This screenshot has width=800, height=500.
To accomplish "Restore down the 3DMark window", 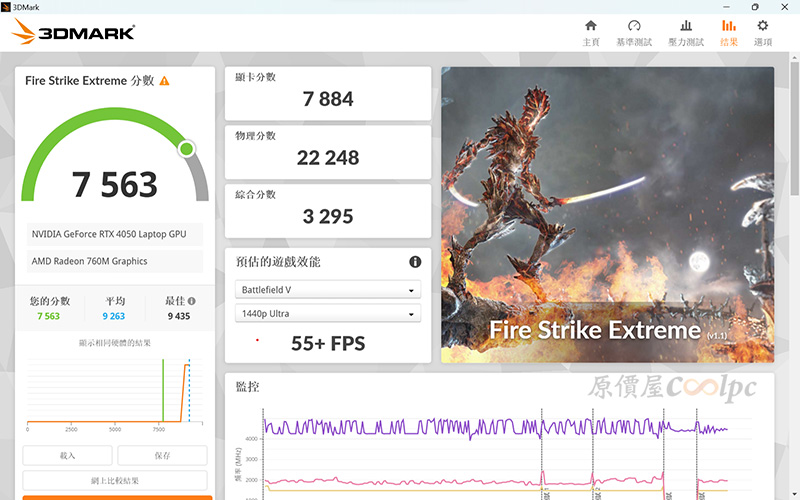I will click(x=755, y=7).
